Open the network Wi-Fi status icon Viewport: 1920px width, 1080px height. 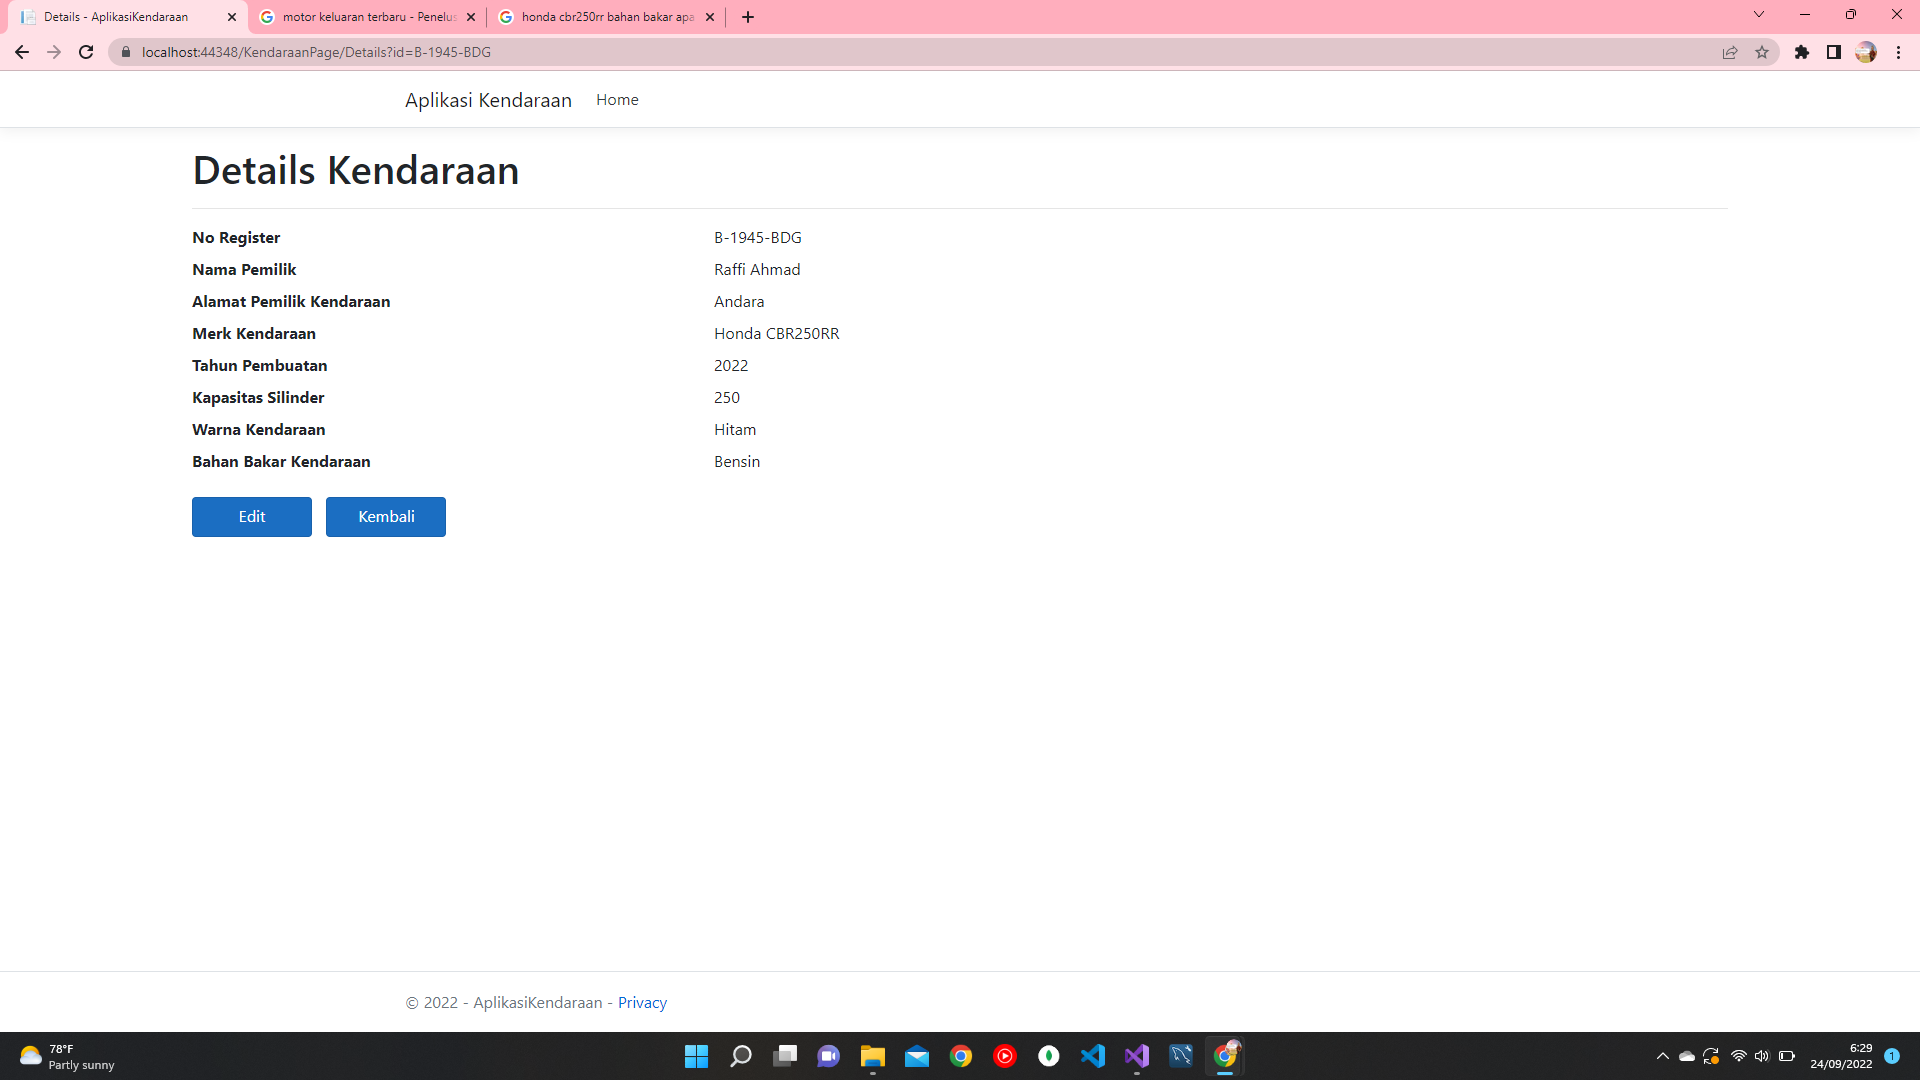tap(1737, 1055)
